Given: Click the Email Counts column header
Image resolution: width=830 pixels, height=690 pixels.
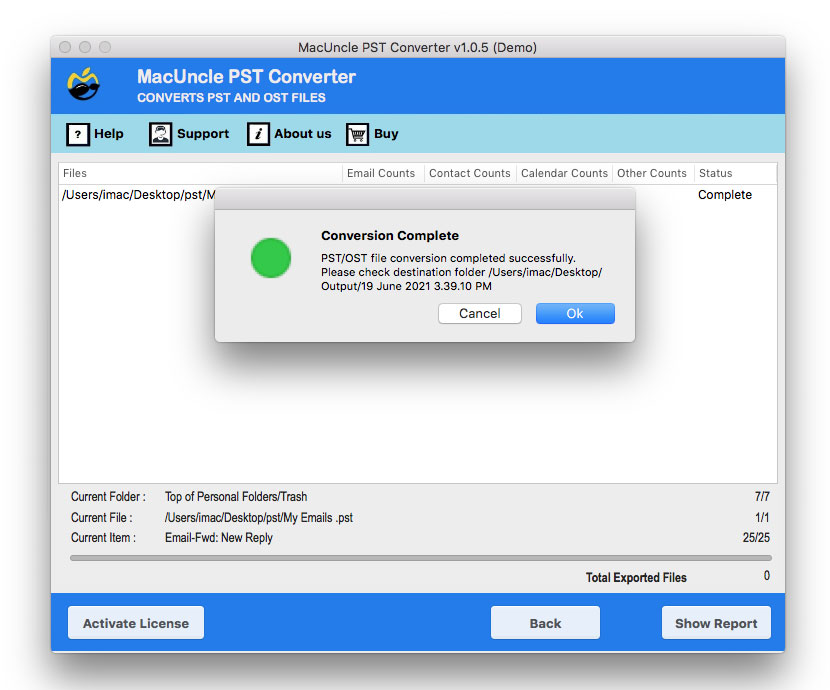Looking at the screenshot, I should coord(382,172).
